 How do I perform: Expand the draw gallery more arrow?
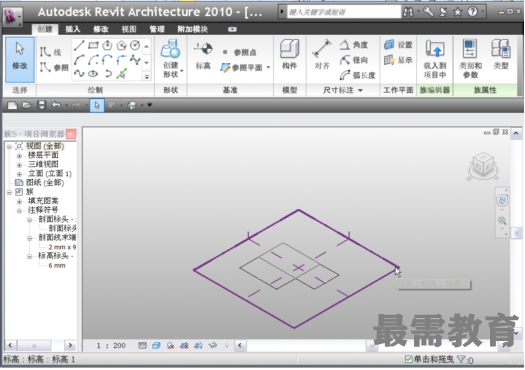click(x=147, y=77)
